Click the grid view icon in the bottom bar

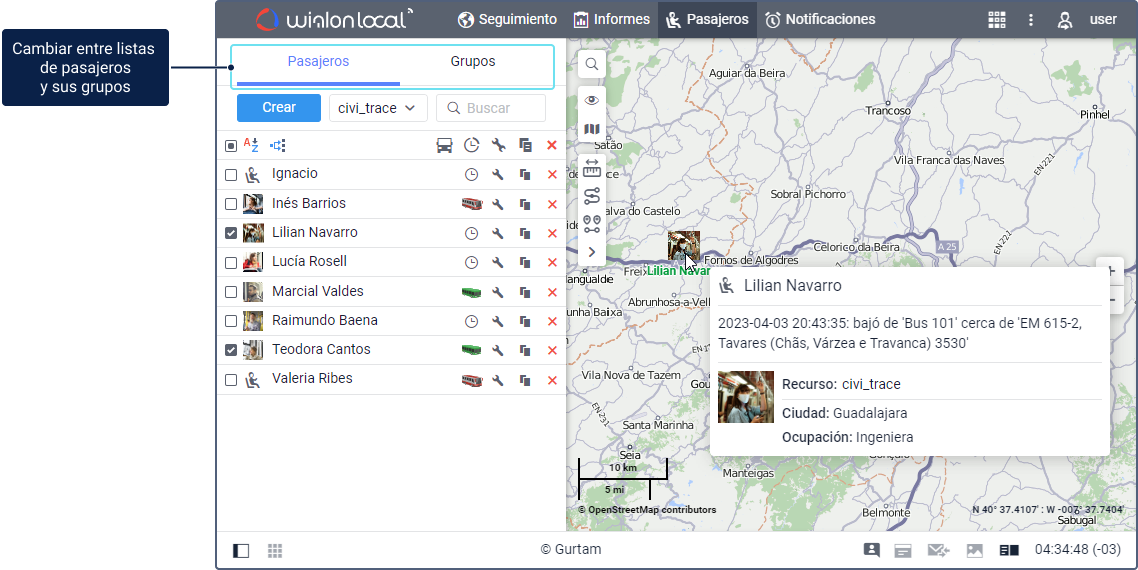tap(274, 550)
